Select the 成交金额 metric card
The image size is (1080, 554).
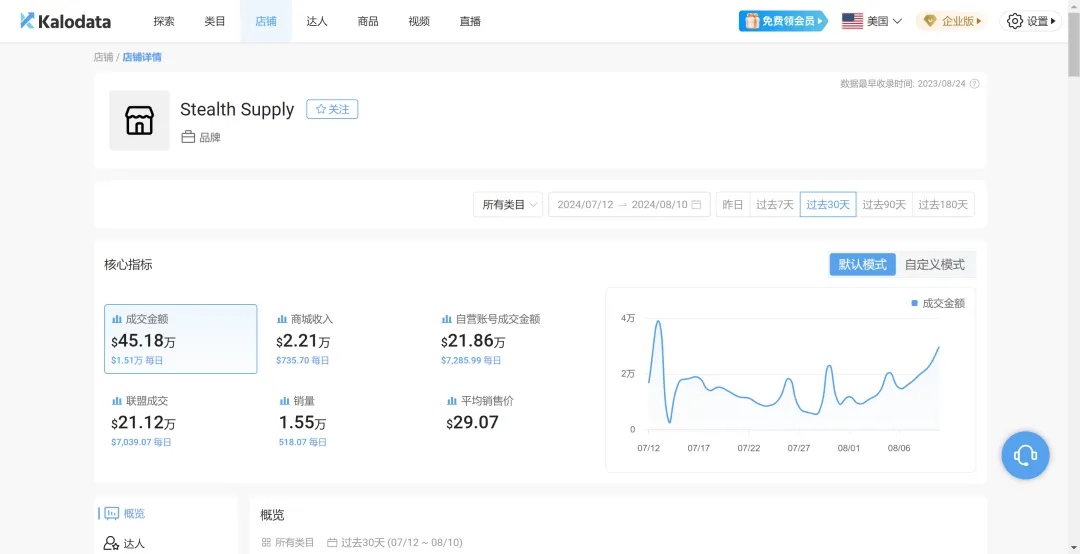pos(180,339)
